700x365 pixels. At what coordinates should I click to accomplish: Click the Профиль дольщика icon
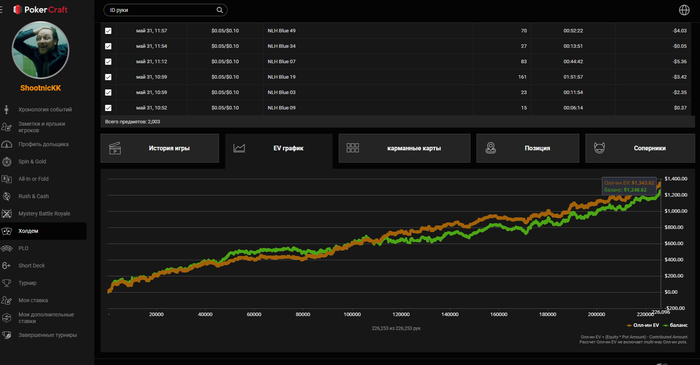6,144
